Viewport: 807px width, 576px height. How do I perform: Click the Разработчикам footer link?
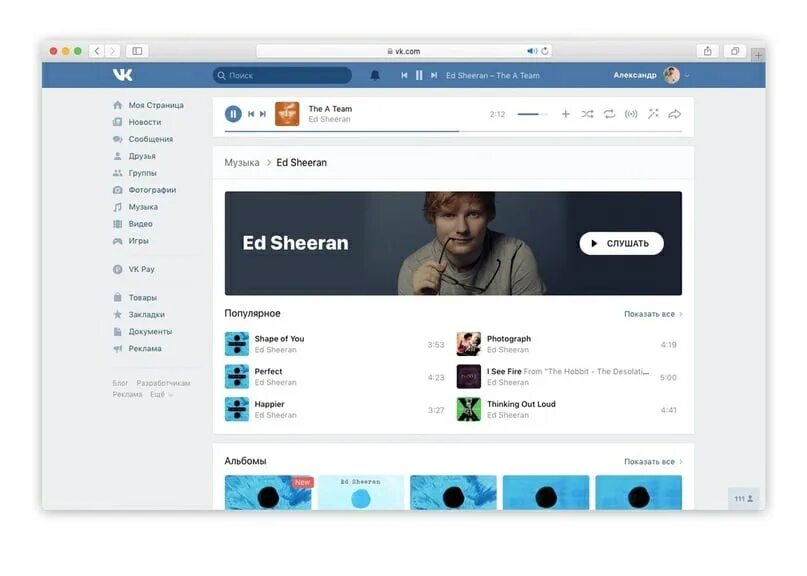coord(163,383)
